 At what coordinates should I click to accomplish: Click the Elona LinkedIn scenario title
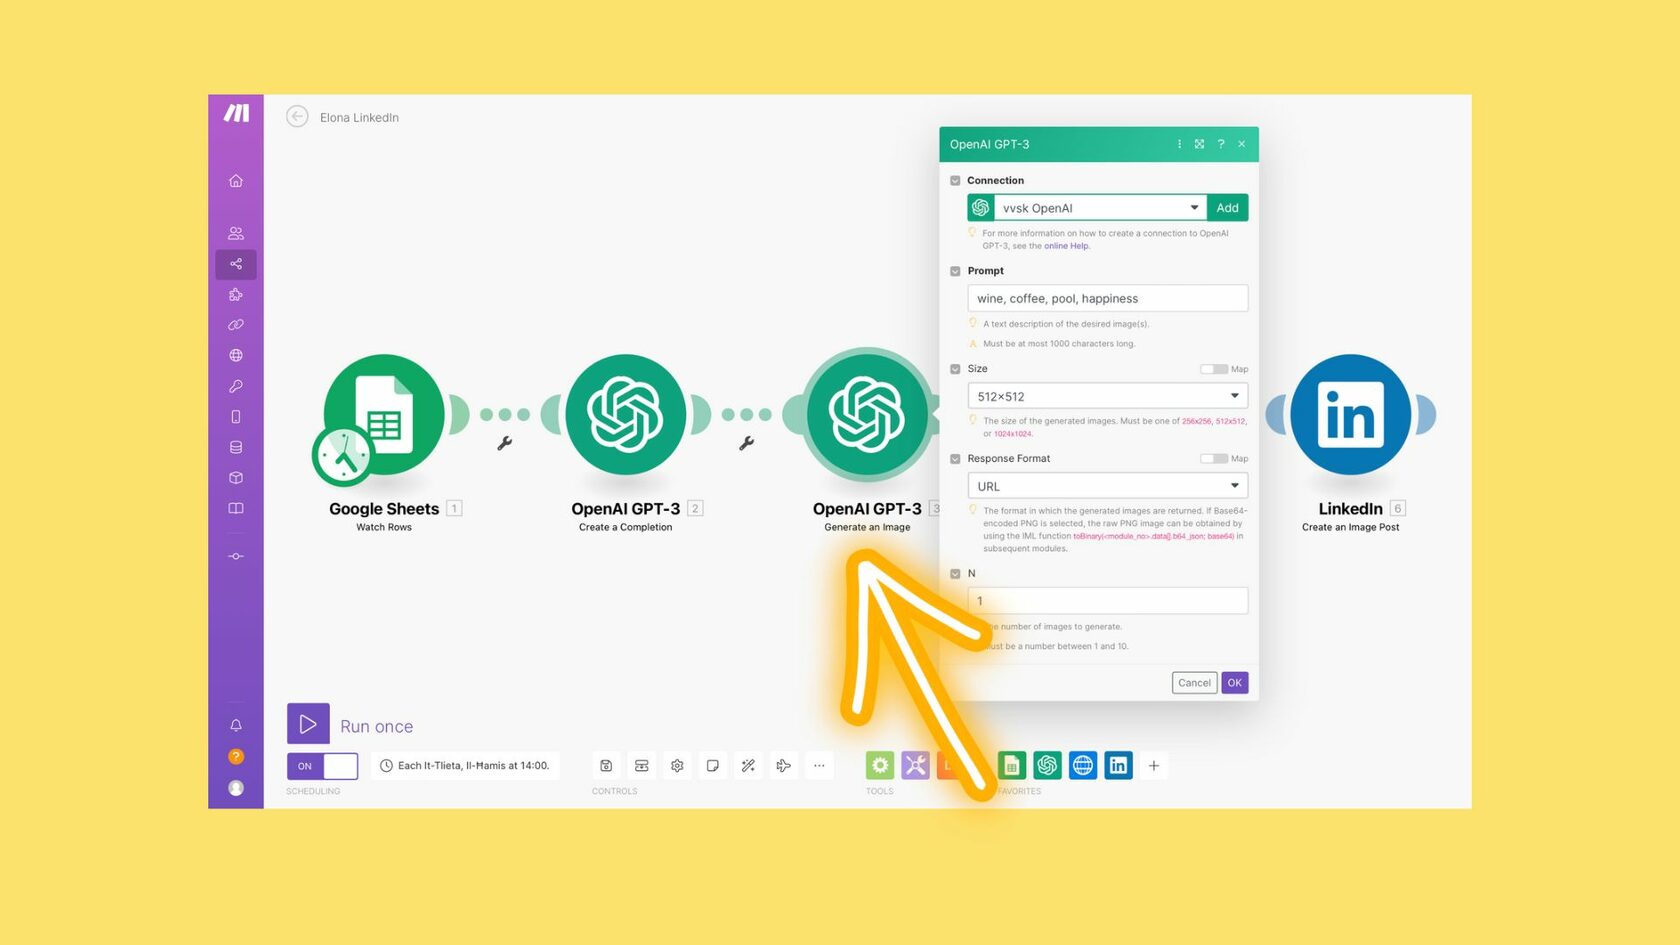pyautogui.click(x=359, y=118)
